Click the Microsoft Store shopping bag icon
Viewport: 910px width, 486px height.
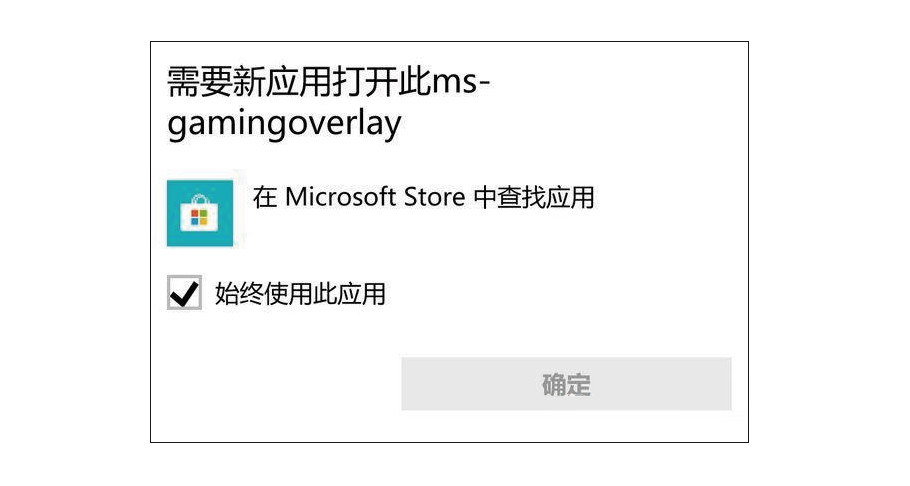click(x=200, y=213)
